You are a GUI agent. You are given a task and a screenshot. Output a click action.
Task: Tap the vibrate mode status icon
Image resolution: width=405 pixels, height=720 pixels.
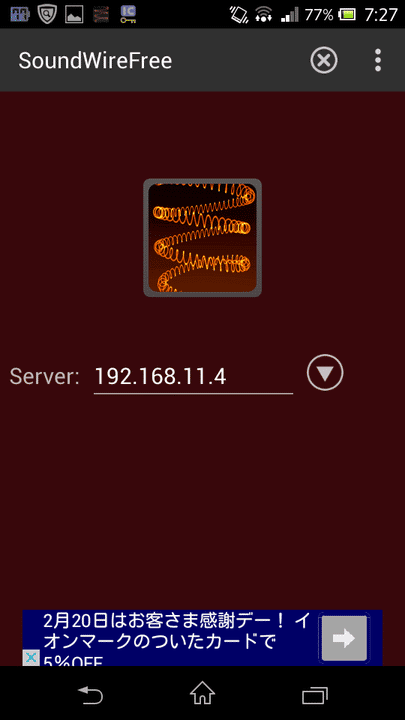pos(239,15)
